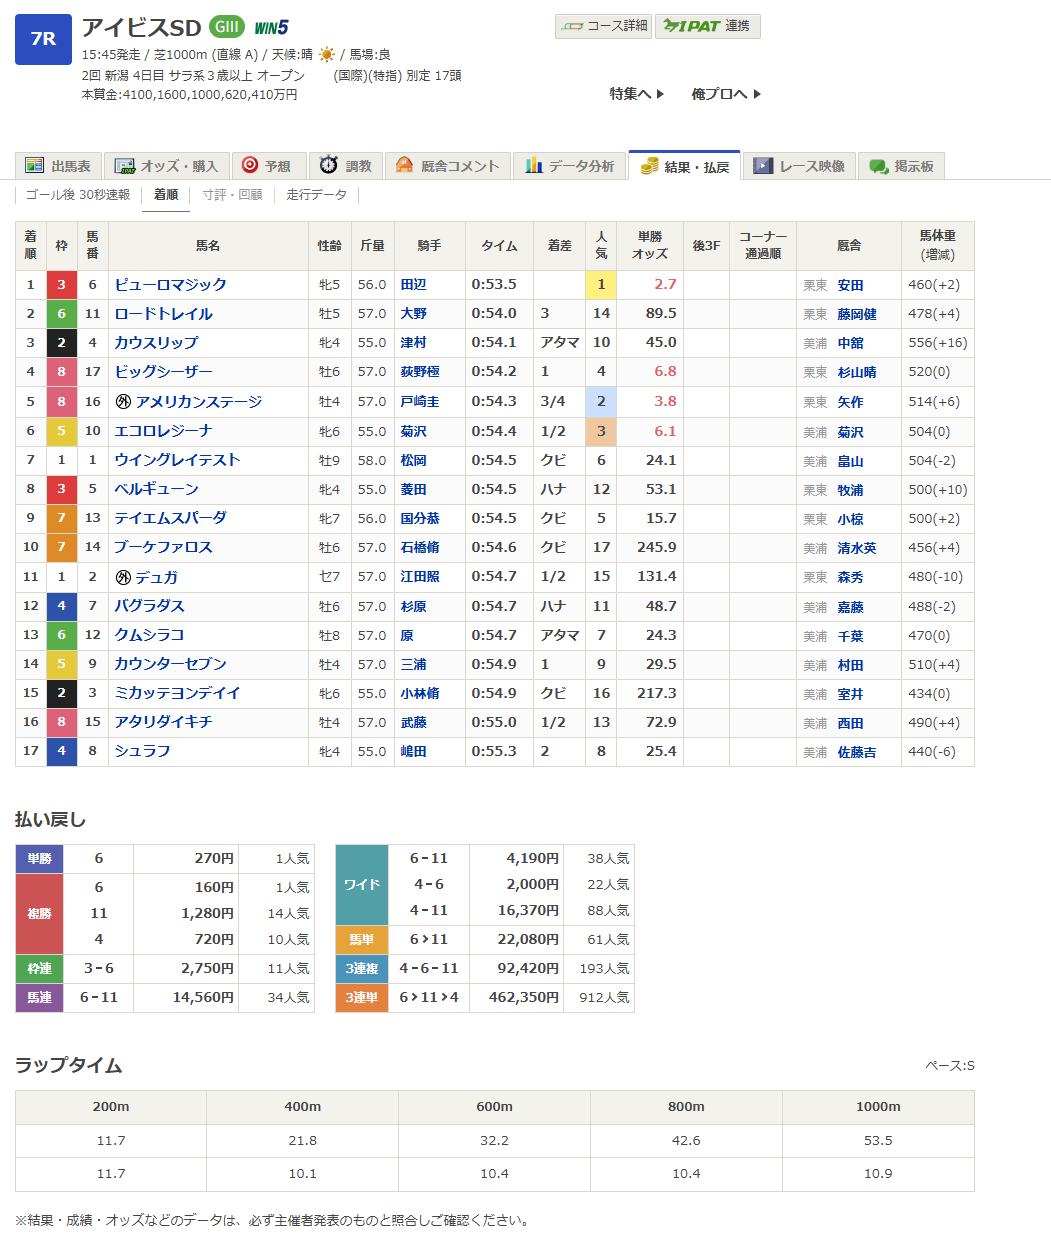Screen dimensions: 1051x1248
Task: Click the blue 2人気 popularity cell
Action: click(x=601, y=402)
